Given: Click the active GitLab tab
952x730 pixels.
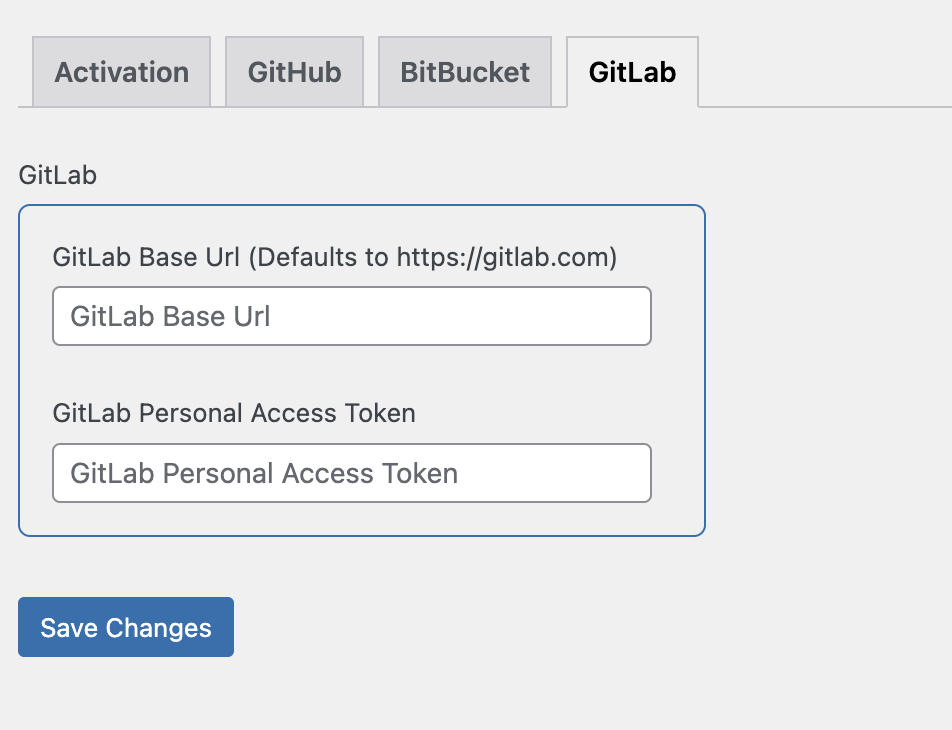Looking at the screenshot, I should [632, 71].
